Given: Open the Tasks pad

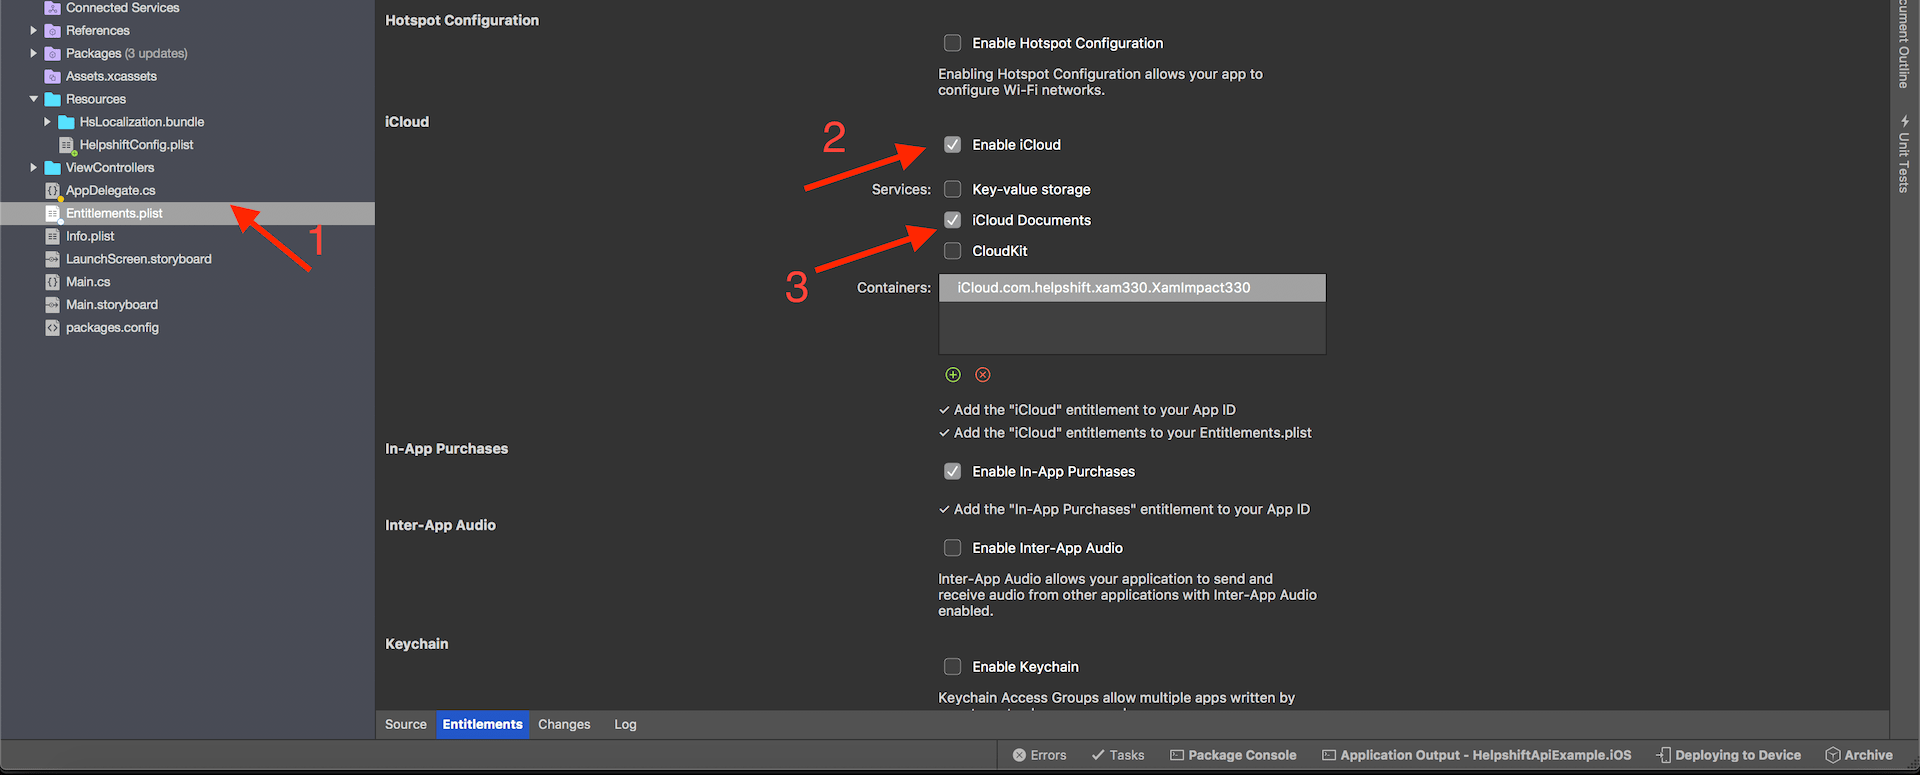Looking at the screenshot, I should tap(1118, 755).
